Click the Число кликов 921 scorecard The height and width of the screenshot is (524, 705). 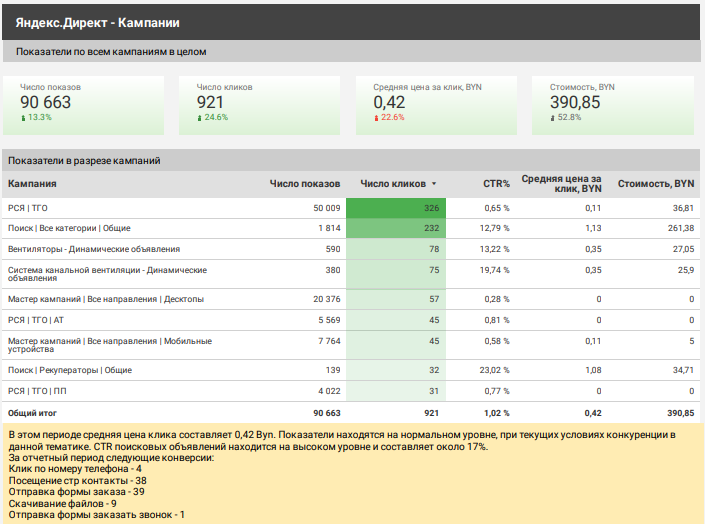pos(260,104)
